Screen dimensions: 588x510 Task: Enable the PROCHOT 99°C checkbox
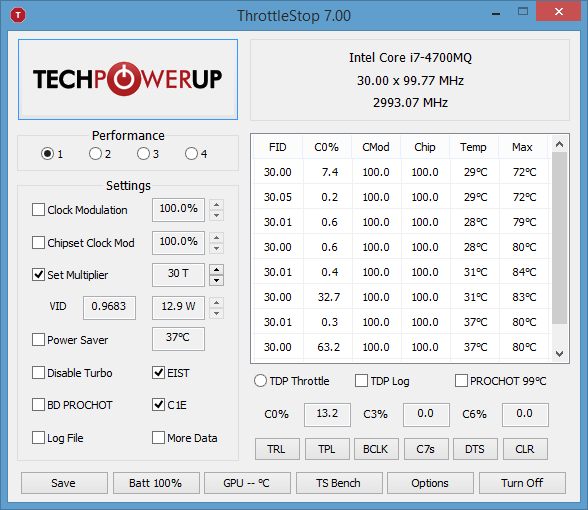point(461,381)
